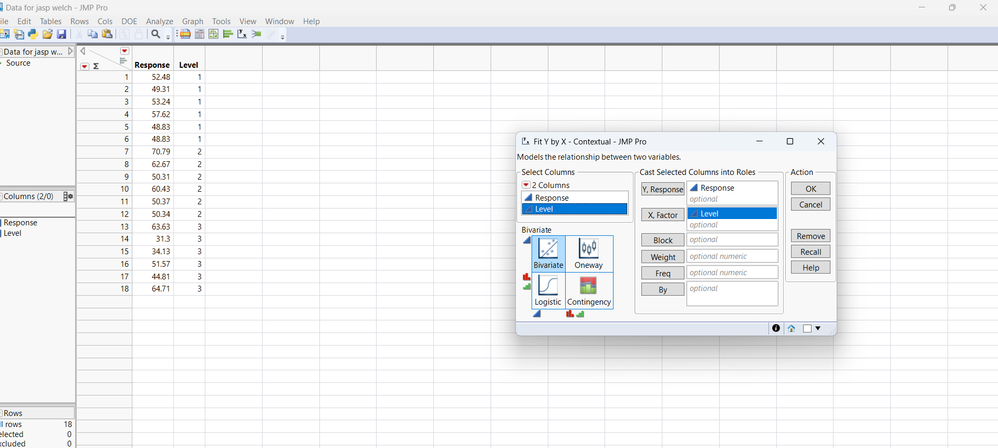Open the Tables menu
The height and width of the screenshot is (448, 998).
(50, 21)
